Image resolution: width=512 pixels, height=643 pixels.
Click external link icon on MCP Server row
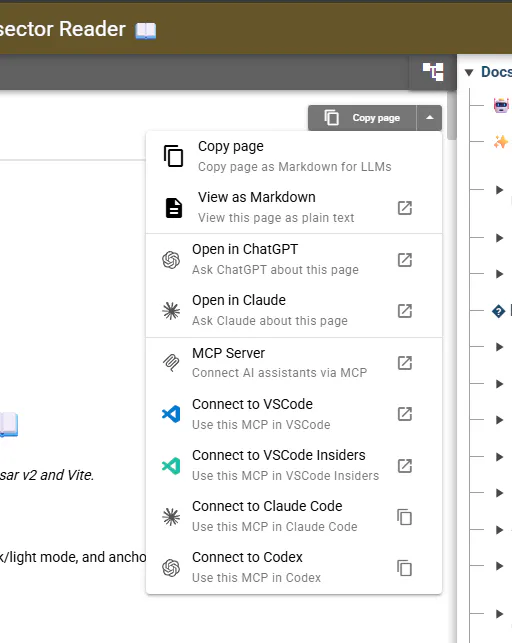click(x=405, y=363)
